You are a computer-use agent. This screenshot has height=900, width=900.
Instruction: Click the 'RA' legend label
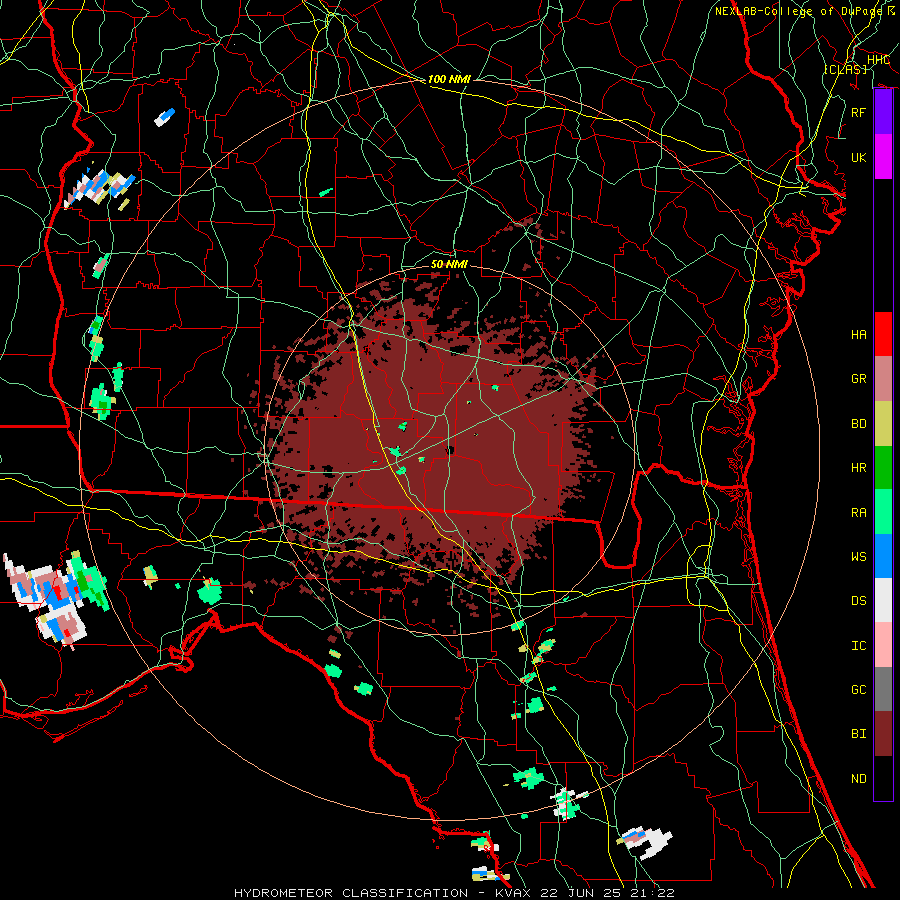pyautogui.click(x=858, y=513)
